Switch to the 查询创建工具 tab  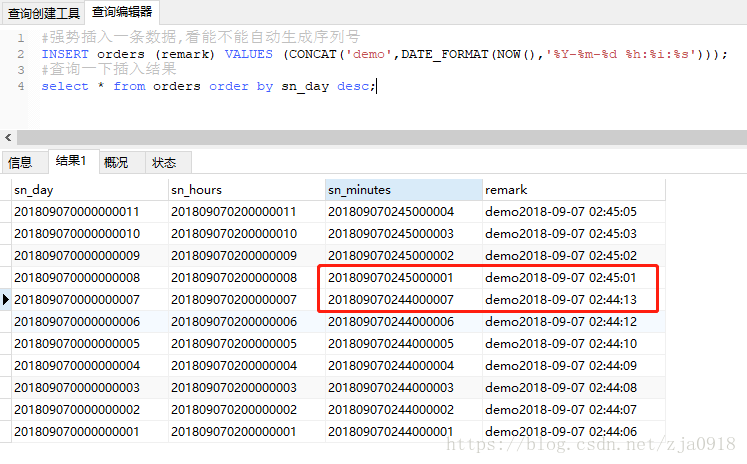pyautogui.click(x=43, y=13)
